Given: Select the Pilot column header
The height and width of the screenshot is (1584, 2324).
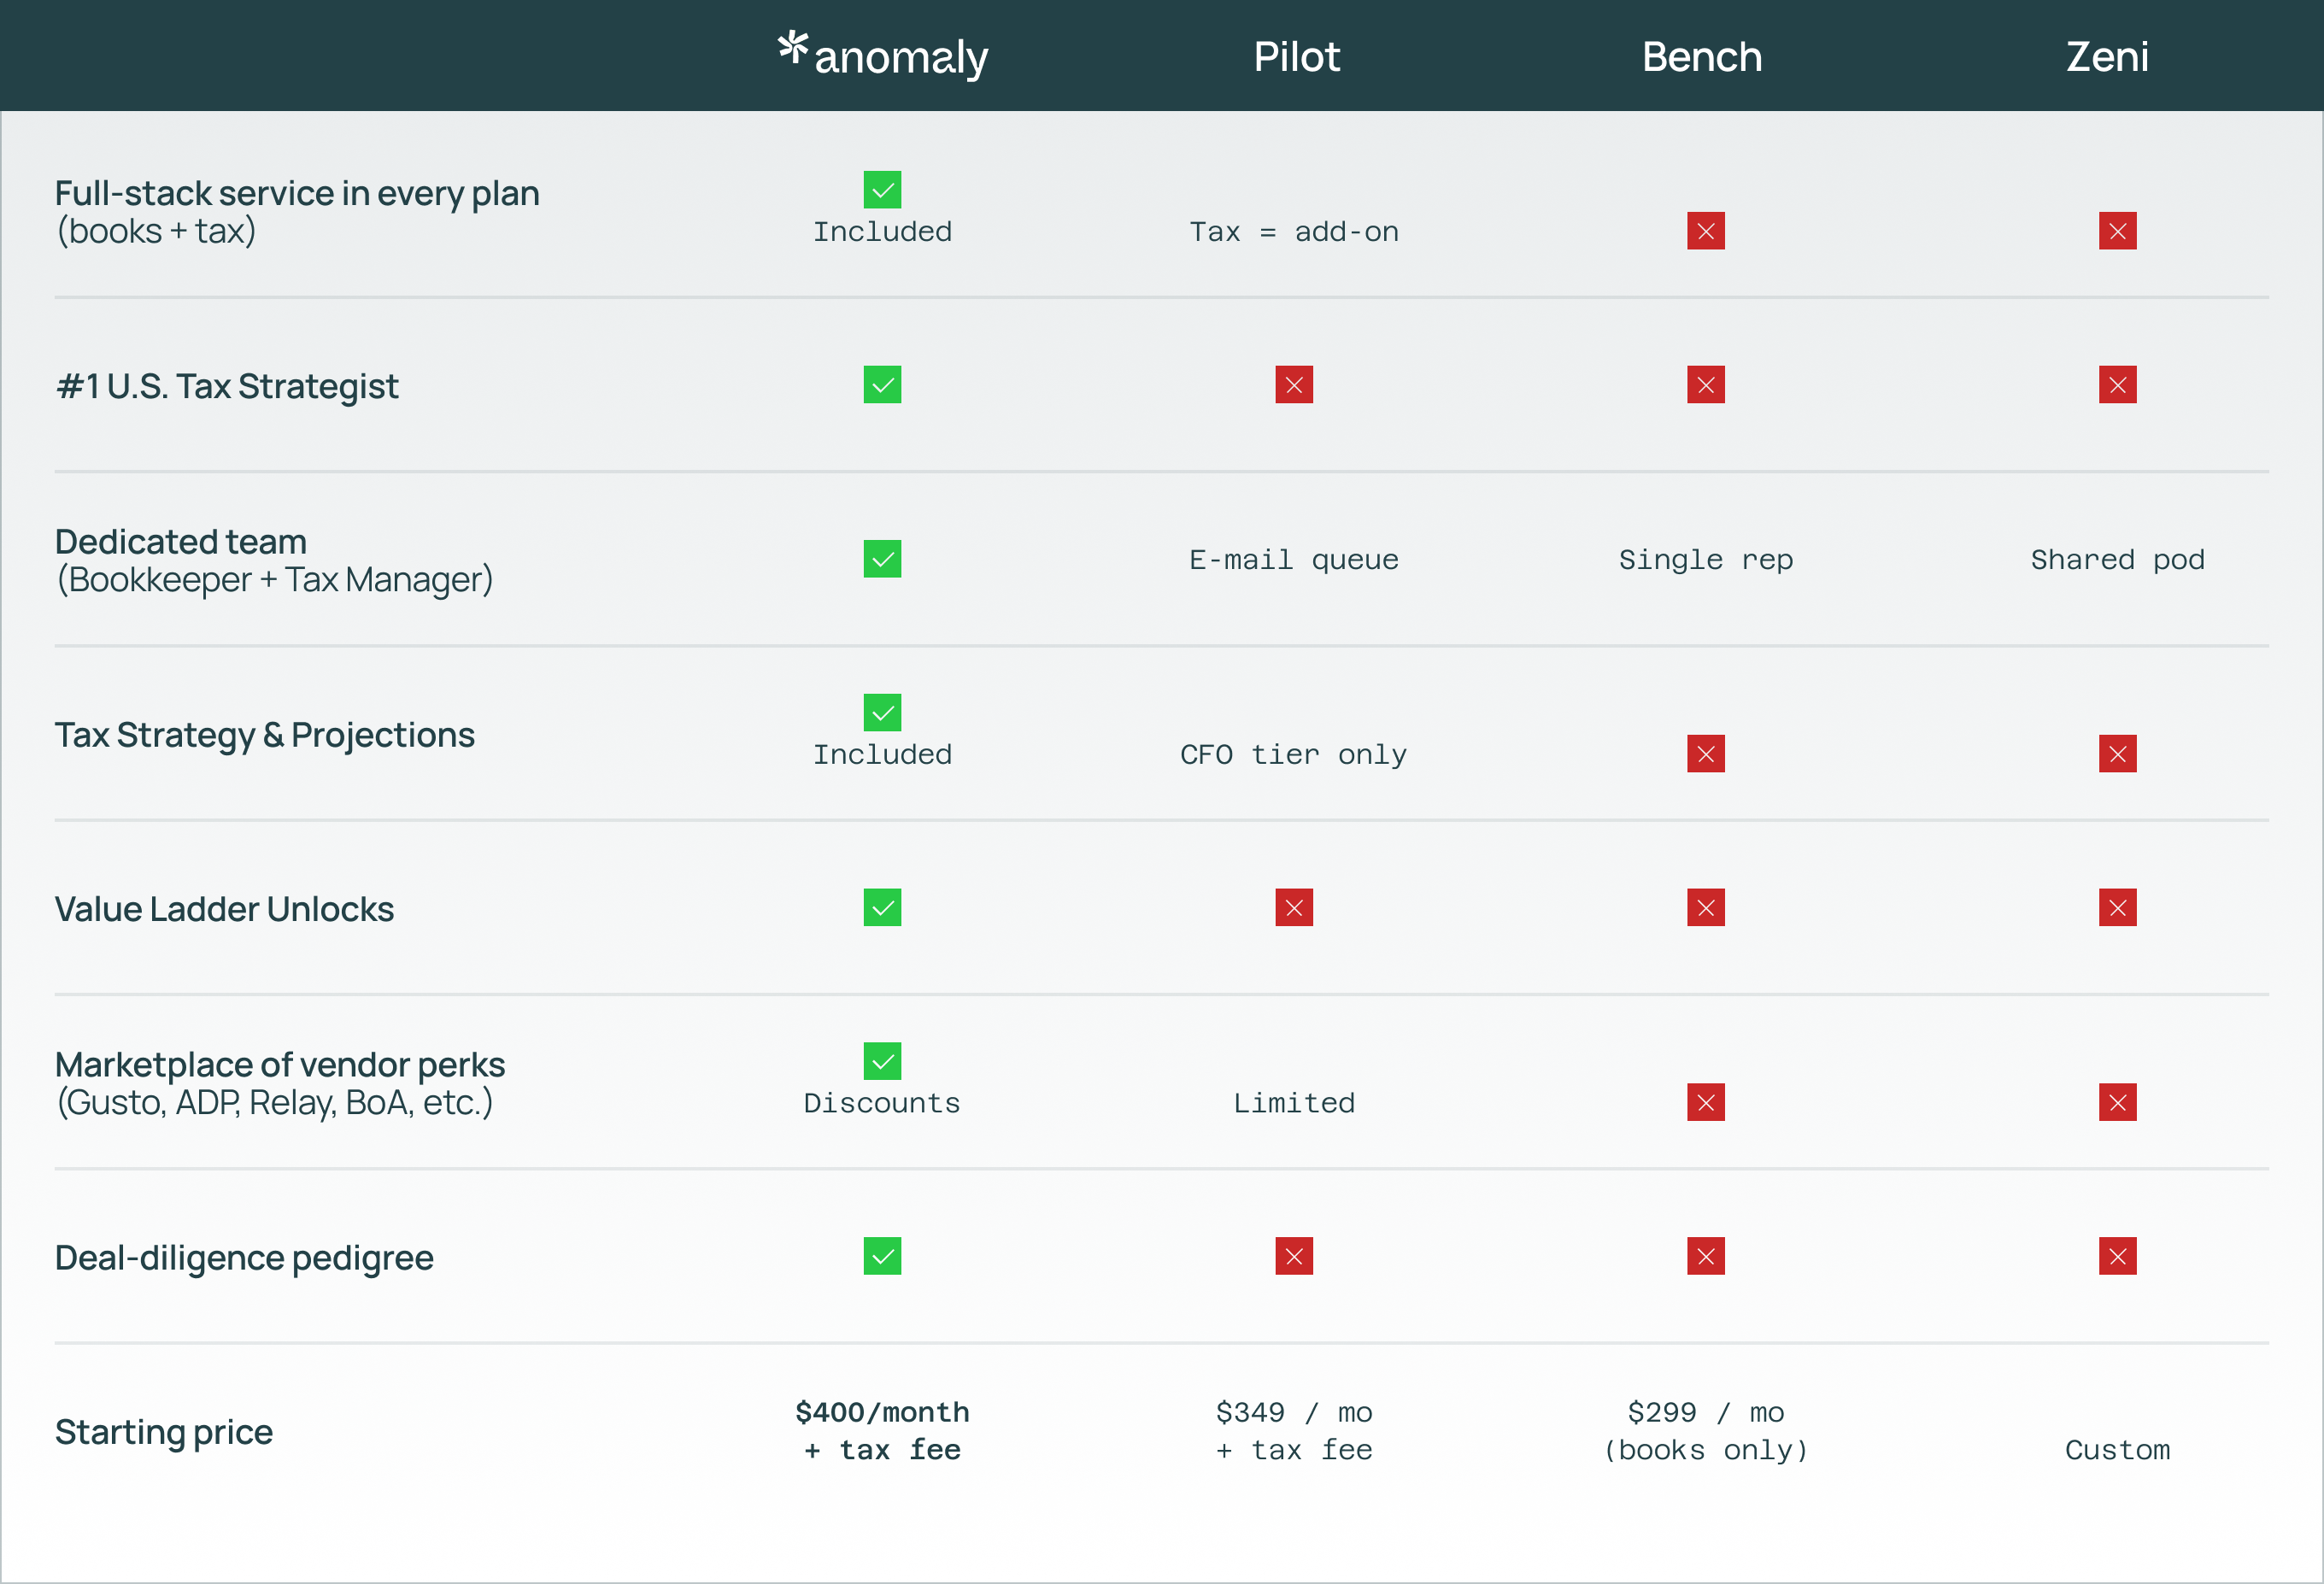Looking at the screenshot, I should pyautogui.click(x=1296, y=57).
